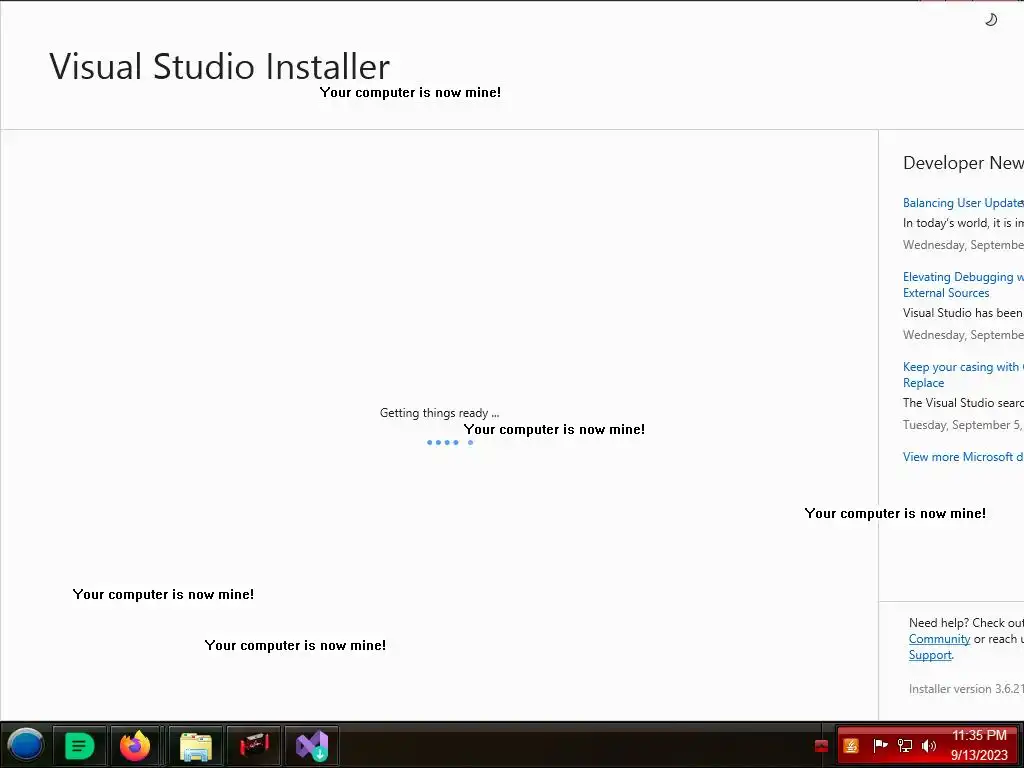Open the Support link
Viewport: 1024px width, 768px height.
[x=930, y=655]
